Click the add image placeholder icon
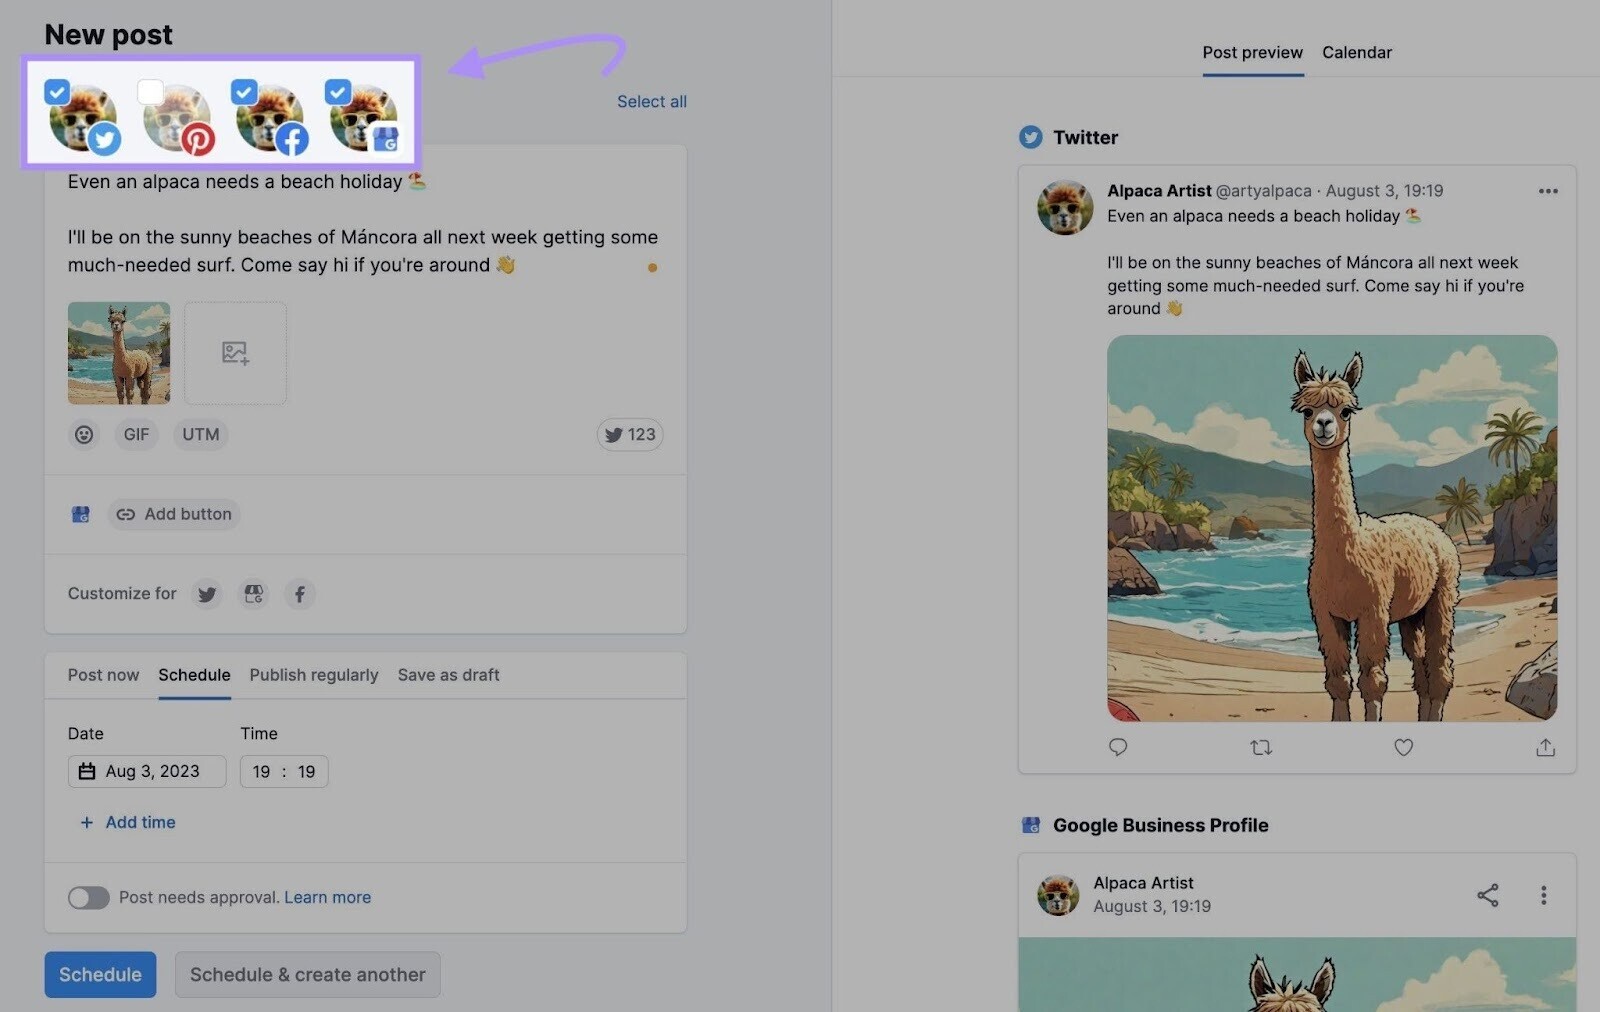Screen dimensions: 1600x1012 235,352
